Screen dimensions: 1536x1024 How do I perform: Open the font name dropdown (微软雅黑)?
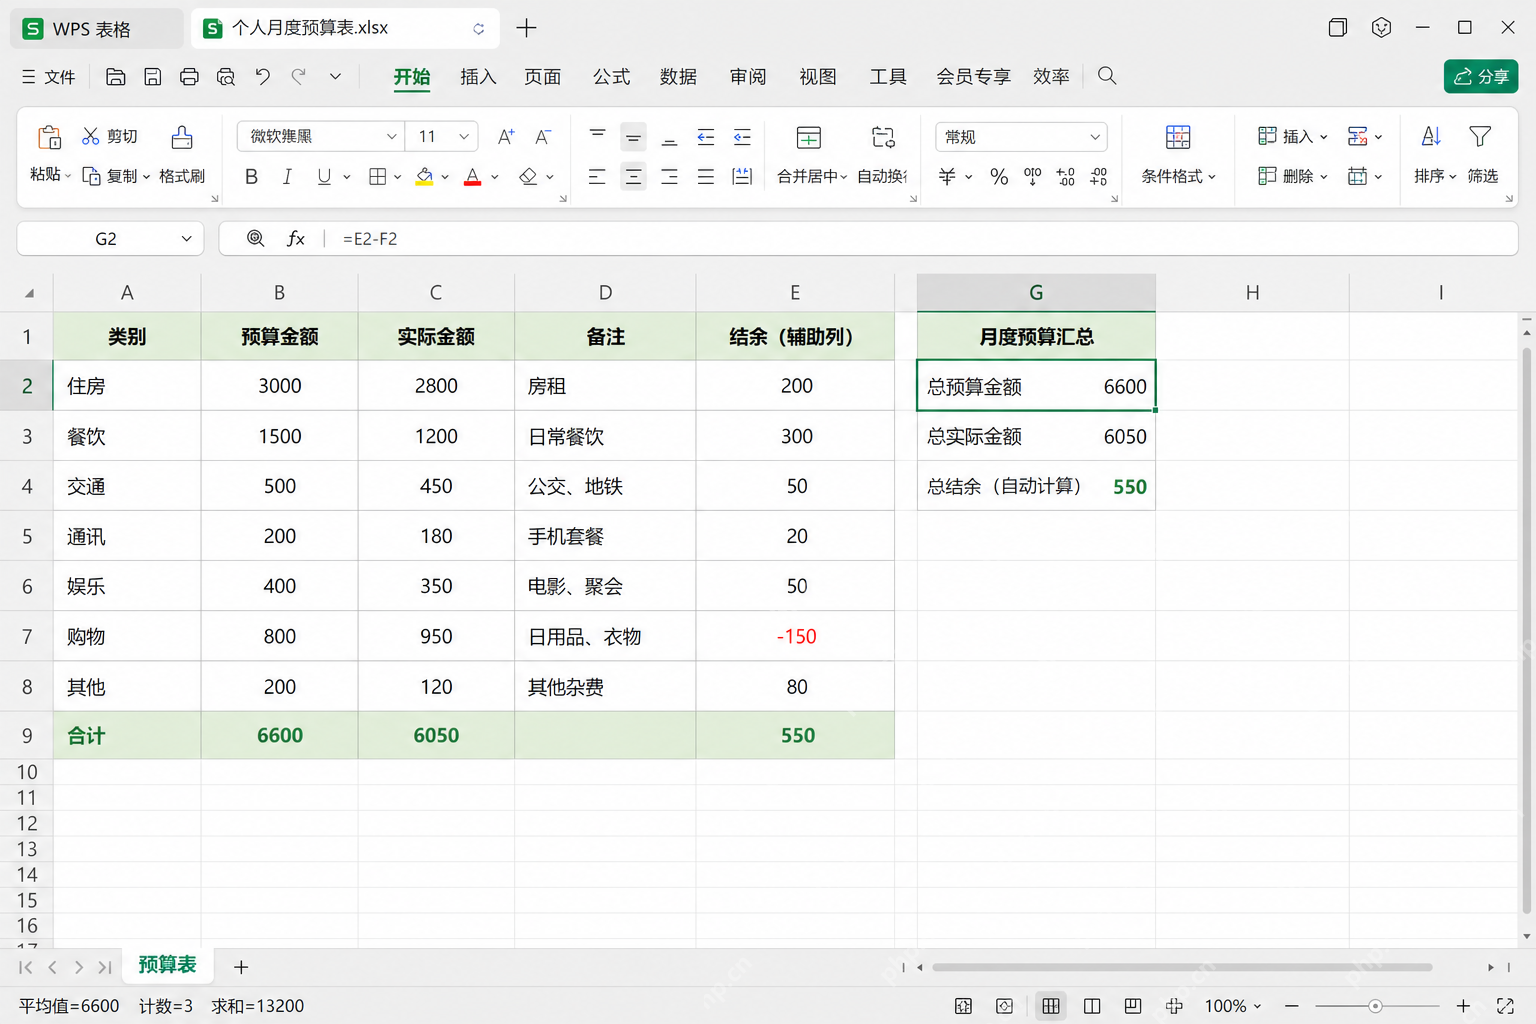(391, 137)
